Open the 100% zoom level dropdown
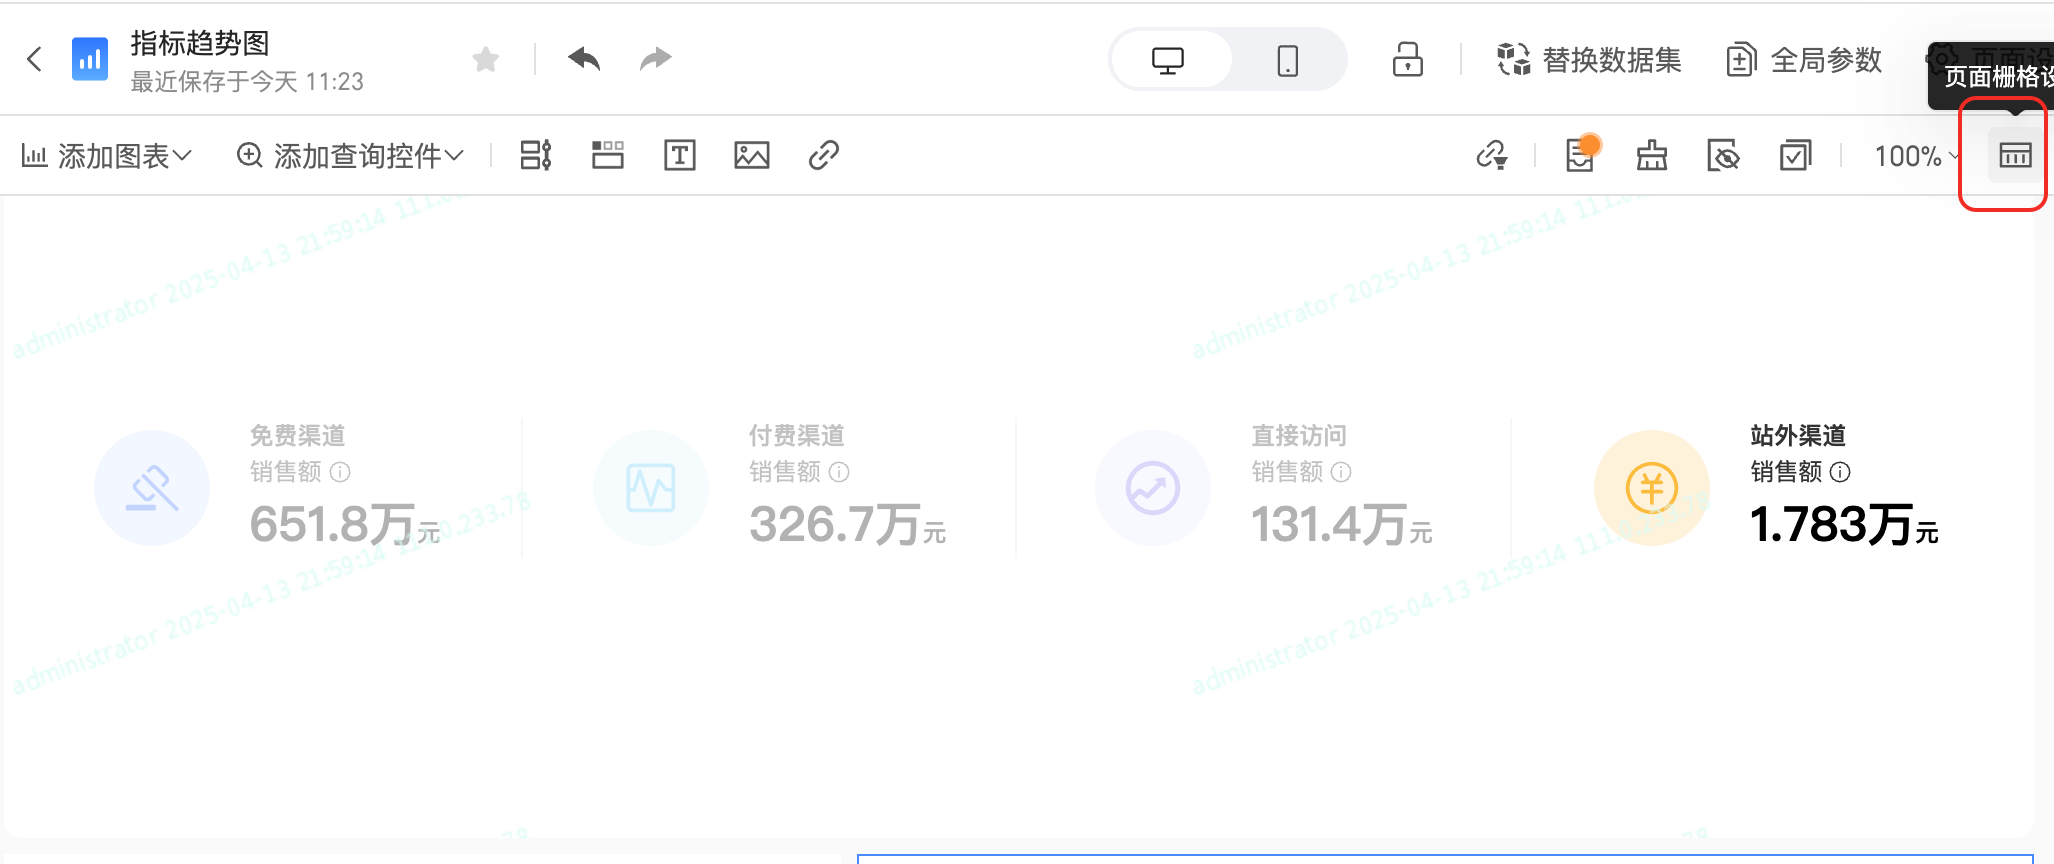This screenshot has width=2054, height=864. tap(1915, 156)
